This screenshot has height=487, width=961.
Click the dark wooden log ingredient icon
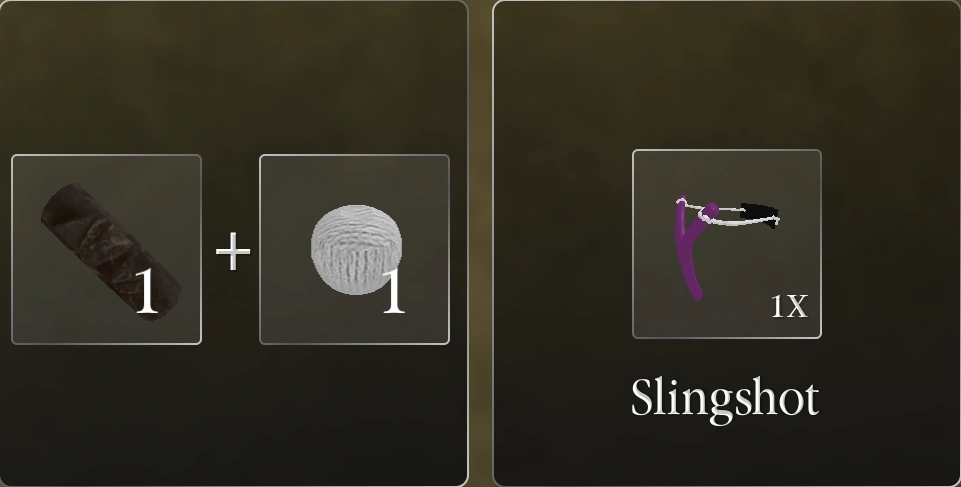pos(110,250)
